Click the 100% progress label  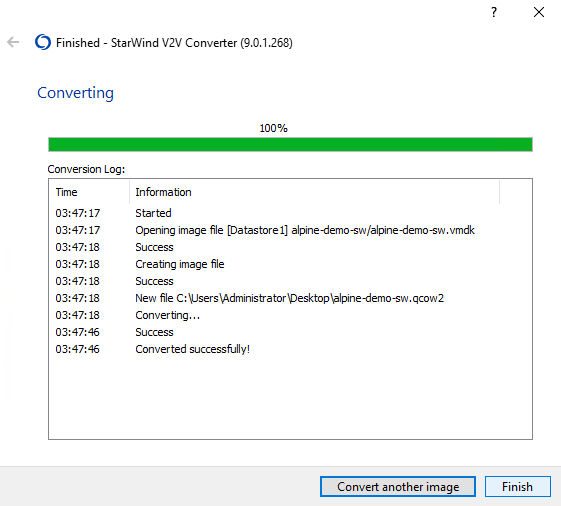tap(273, 128)
